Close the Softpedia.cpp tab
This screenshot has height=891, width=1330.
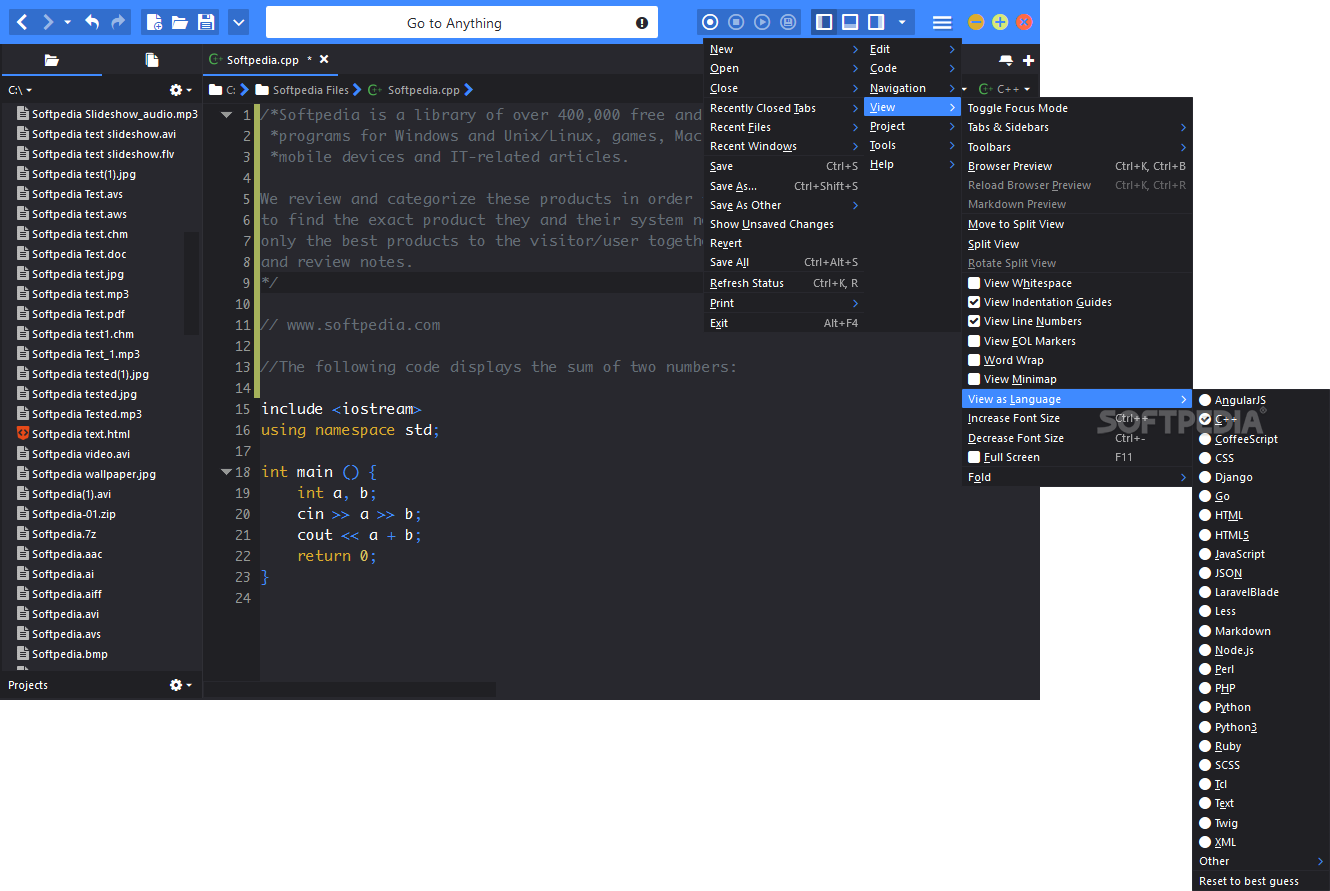[x=324, y=60]
